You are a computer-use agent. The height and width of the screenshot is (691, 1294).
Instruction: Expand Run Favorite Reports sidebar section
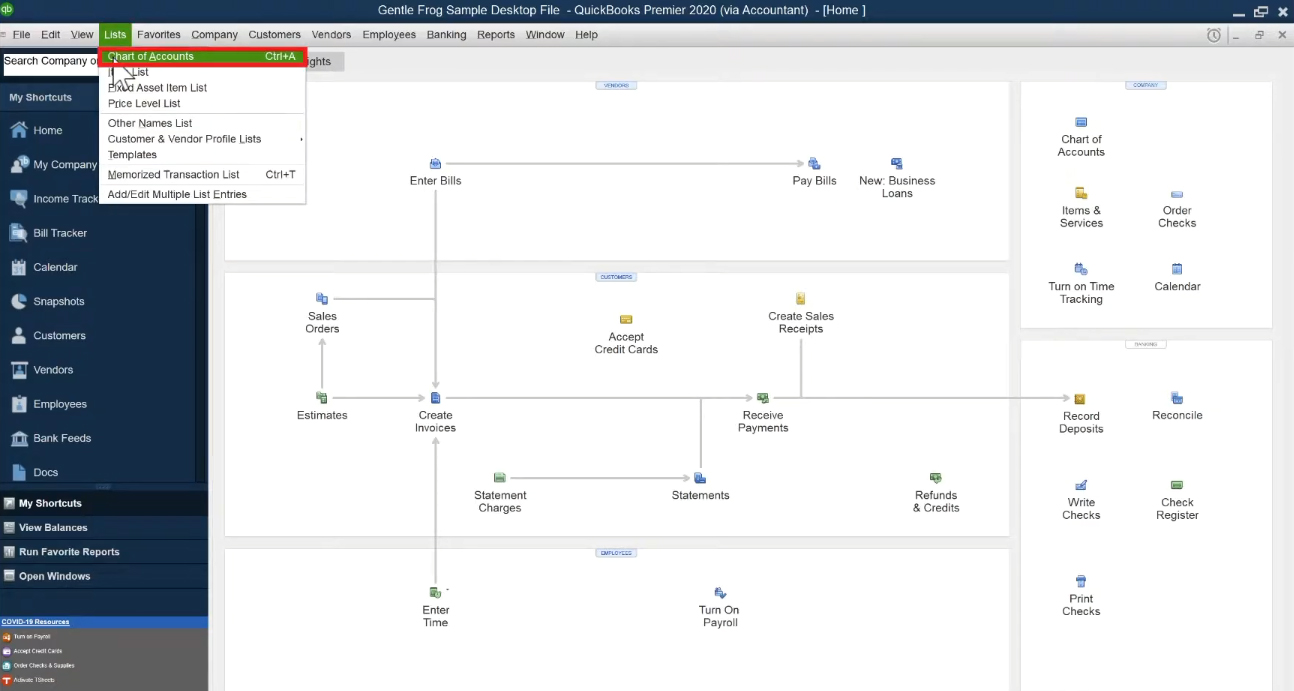click(x=69, y=552)
